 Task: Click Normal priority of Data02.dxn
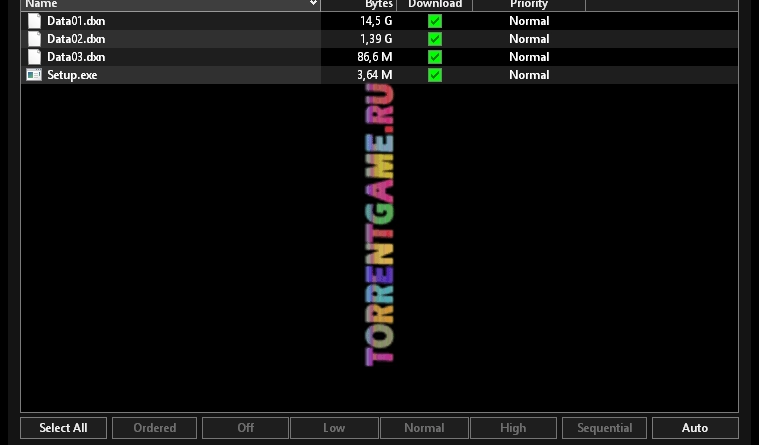(529, 39)
